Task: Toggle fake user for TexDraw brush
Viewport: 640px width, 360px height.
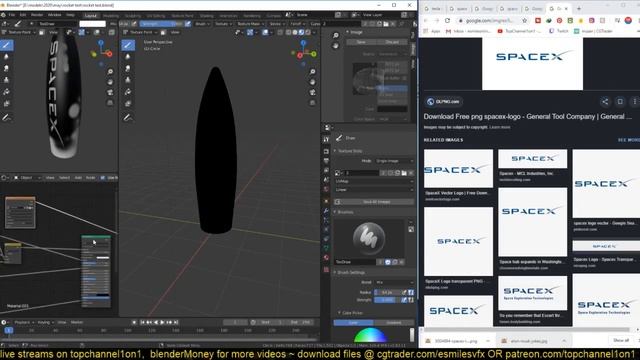Action: [388, 262]
